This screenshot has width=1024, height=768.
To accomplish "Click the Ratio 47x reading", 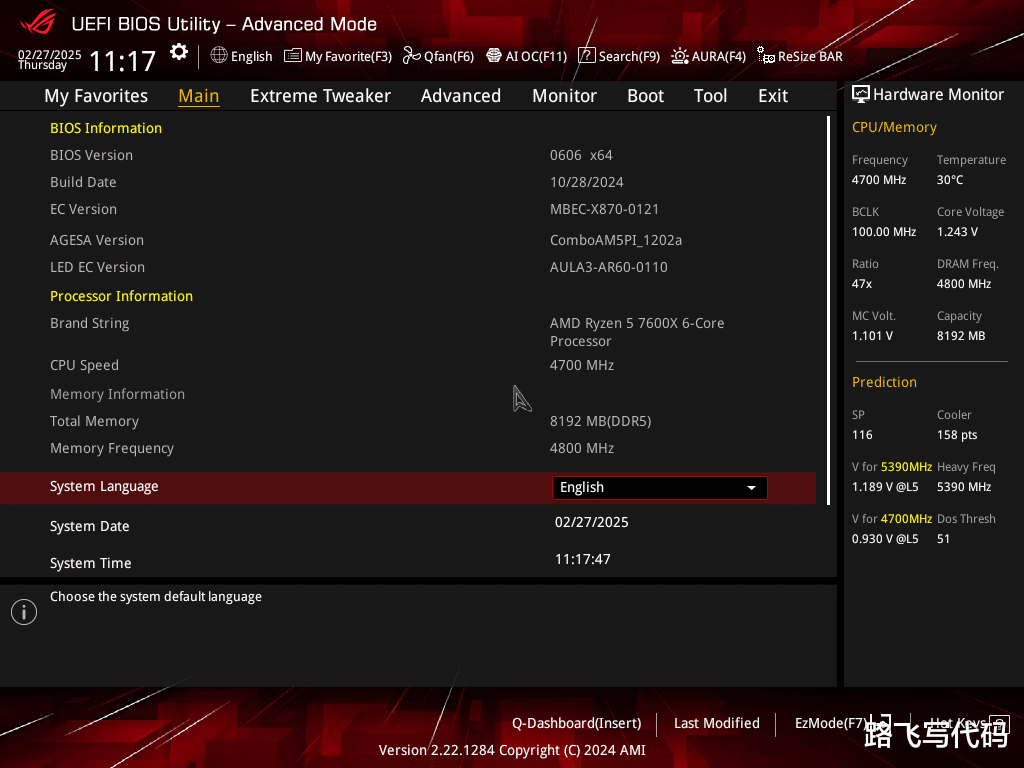I will [861, 283].
